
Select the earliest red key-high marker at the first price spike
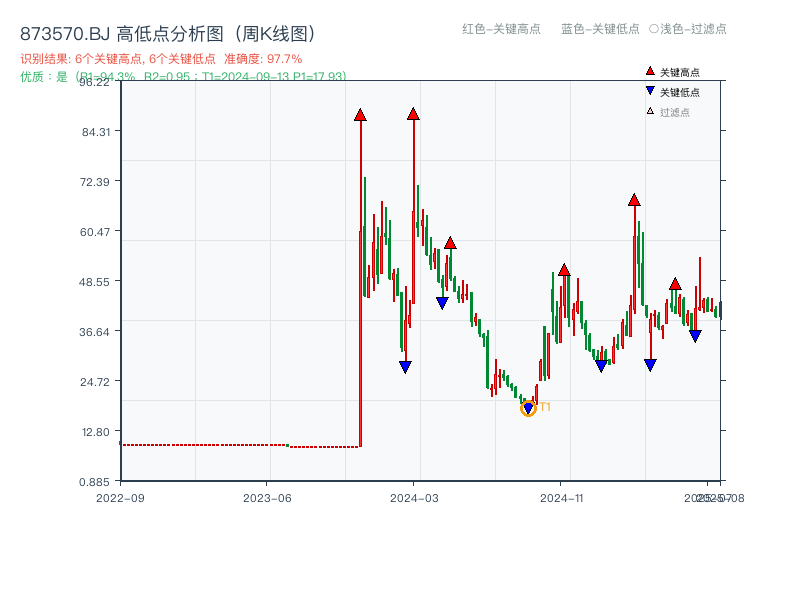tap(360, 115)
